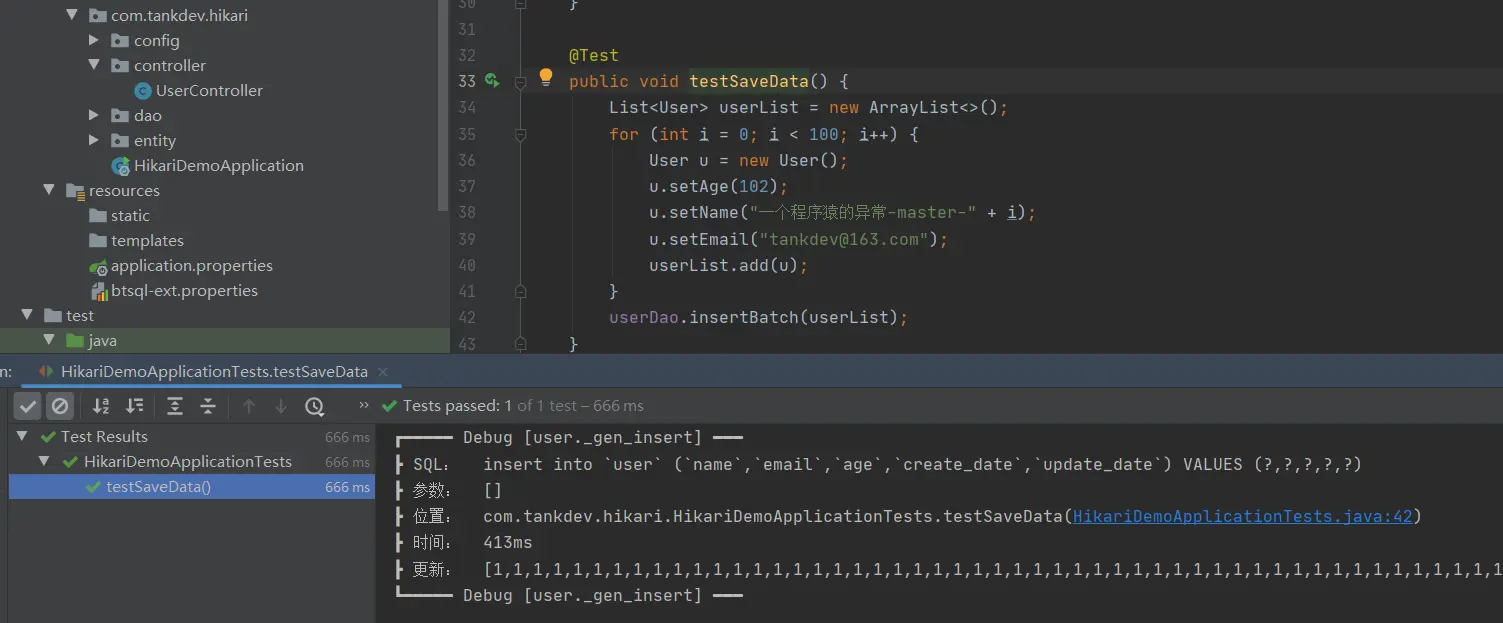Click "tankdev@163.com" string in editor
1503x623 pixels.
[849, 239]
